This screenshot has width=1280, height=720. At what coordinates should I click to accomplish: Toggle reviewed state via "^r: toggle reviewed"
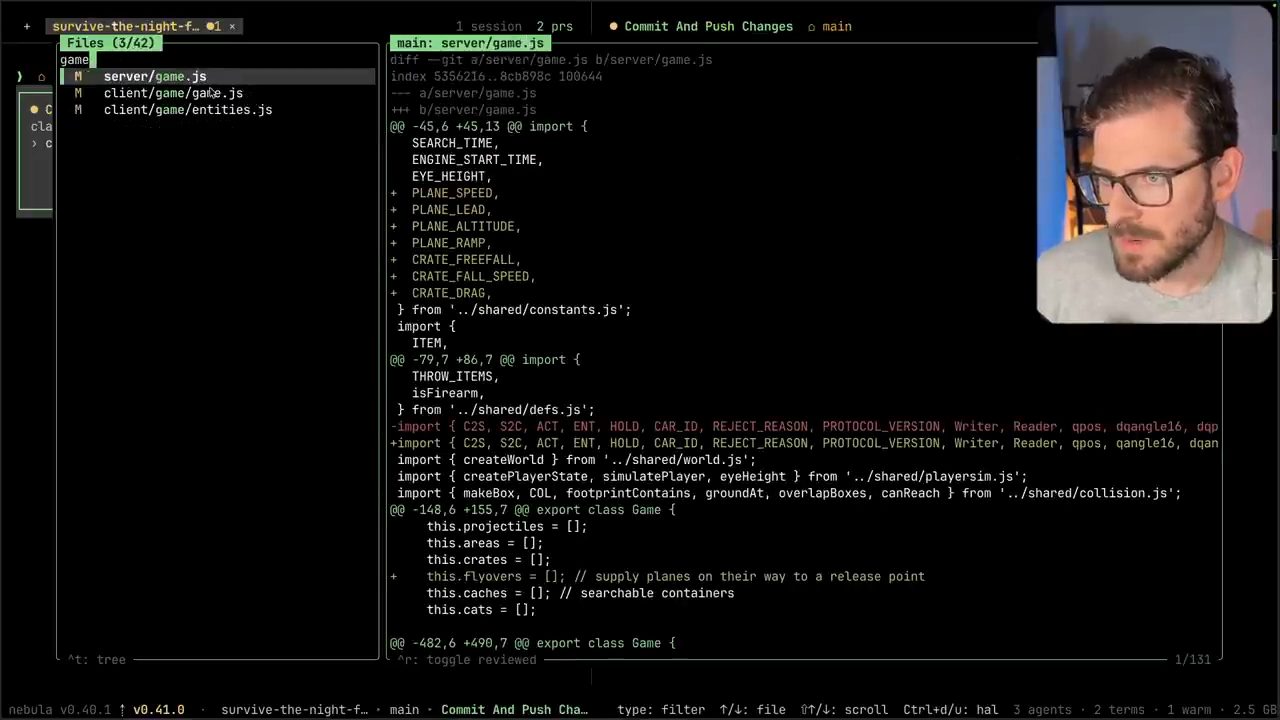click(x=467, y=660)
